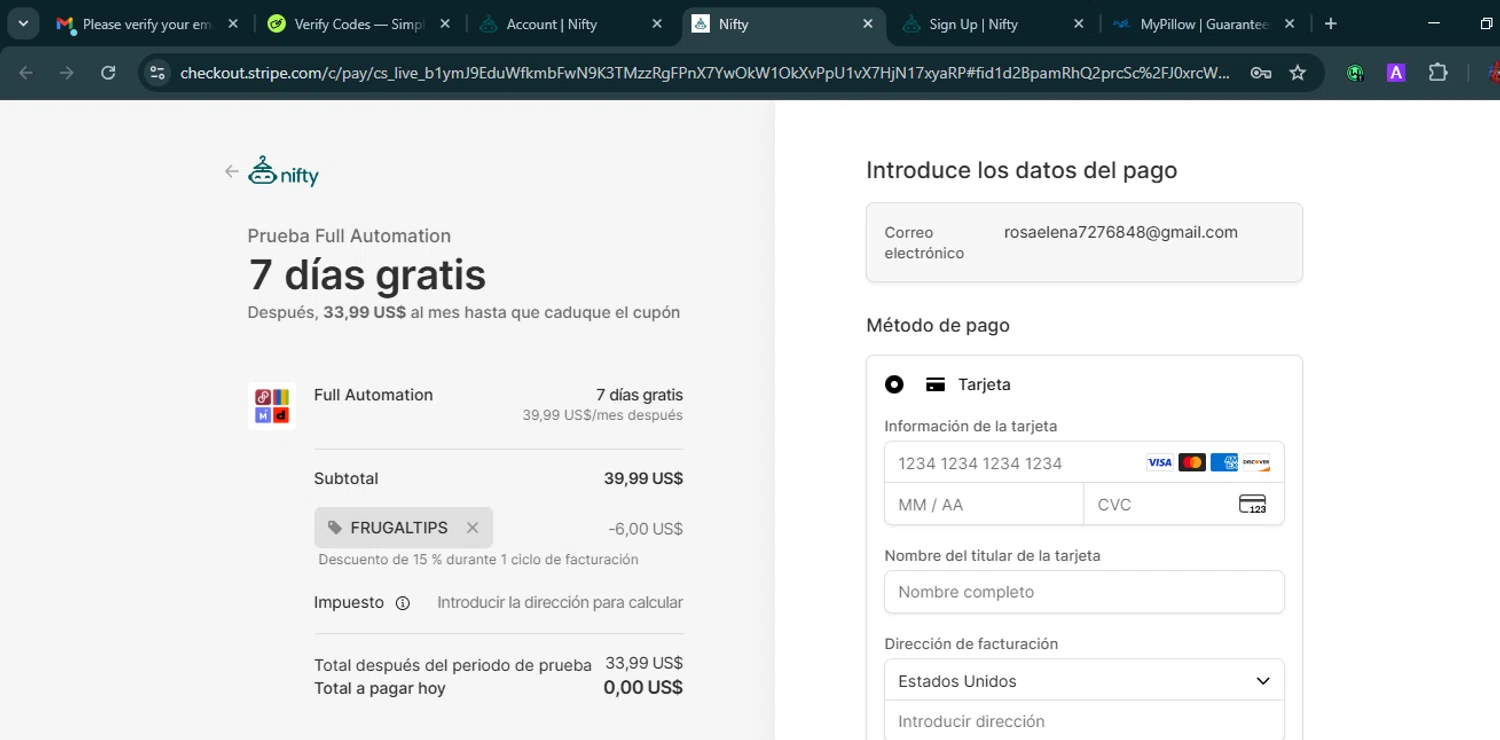This screenshot has height=740, width=1500.
Task: Open the password manager key icon
Action: click(x=1261, y=73)
